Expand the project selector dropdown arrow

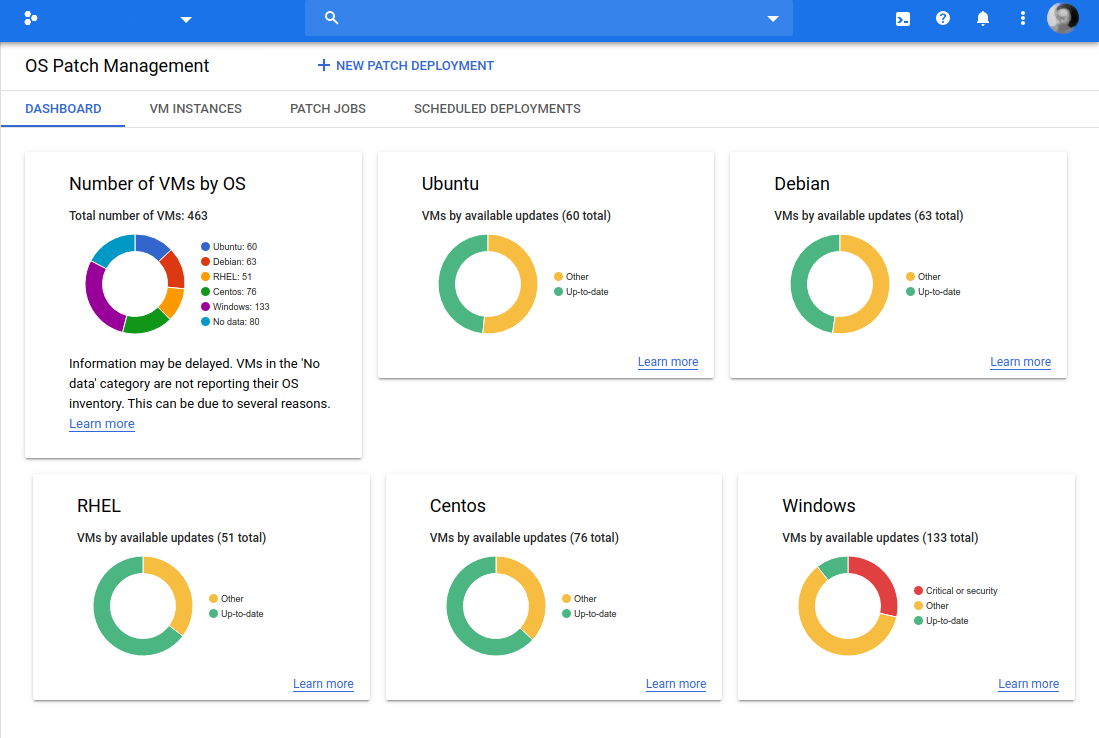pos(185,19)
